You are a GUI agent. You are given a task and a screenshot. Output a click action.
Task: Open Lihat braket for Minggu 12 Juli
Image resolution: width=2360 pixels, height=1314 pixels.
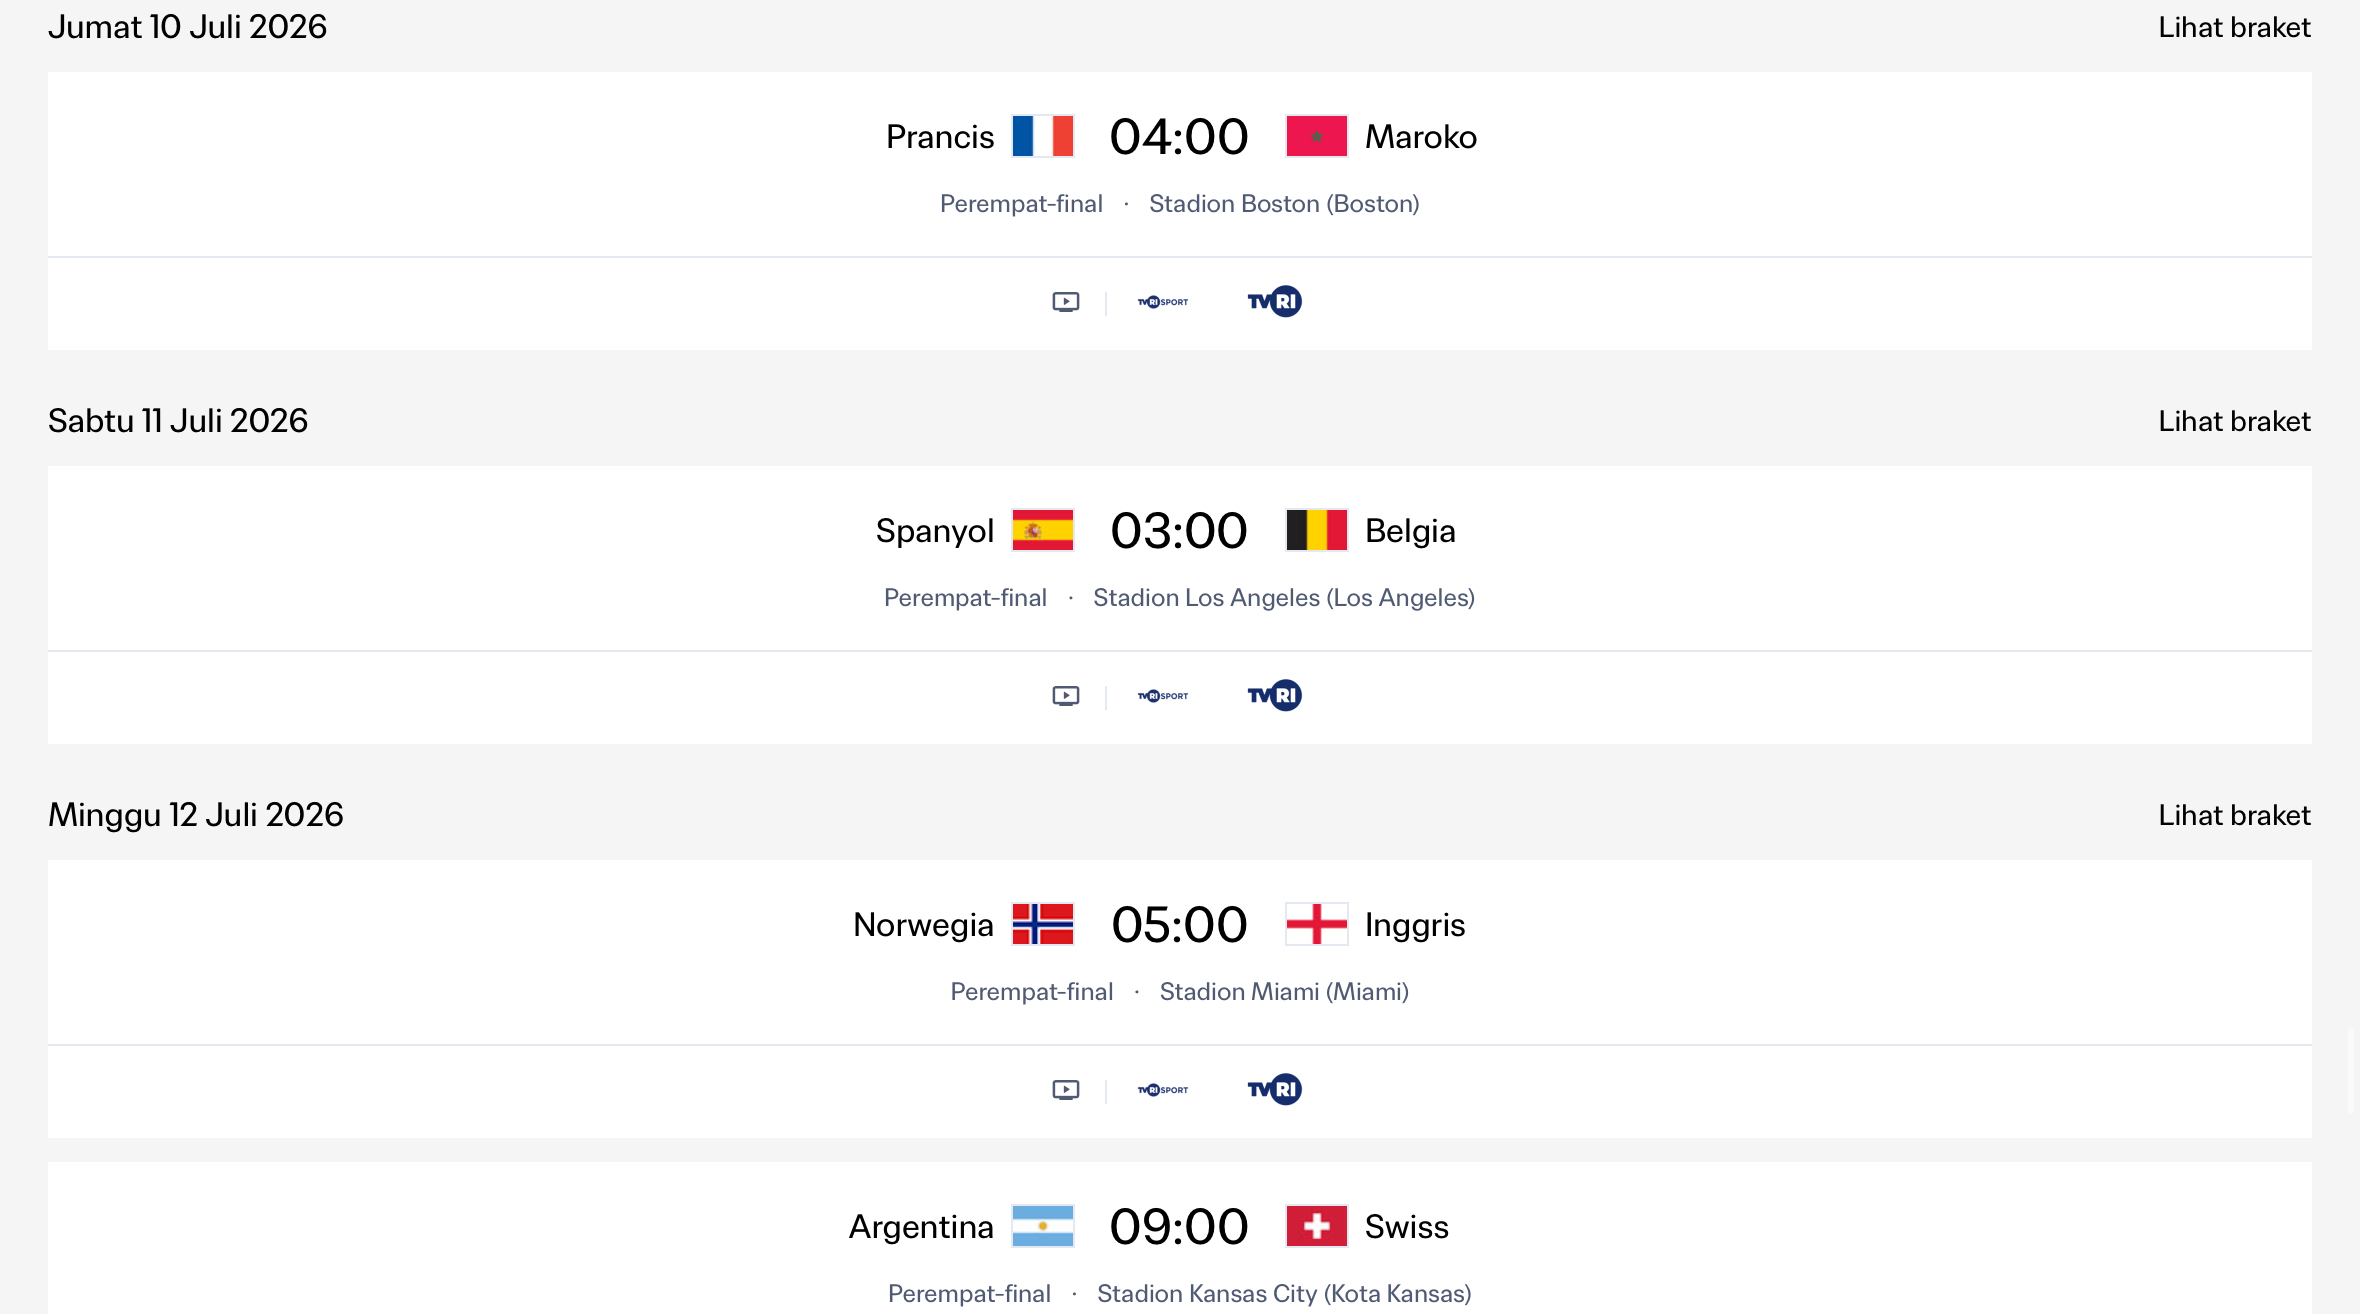[x=2234, y=815]
